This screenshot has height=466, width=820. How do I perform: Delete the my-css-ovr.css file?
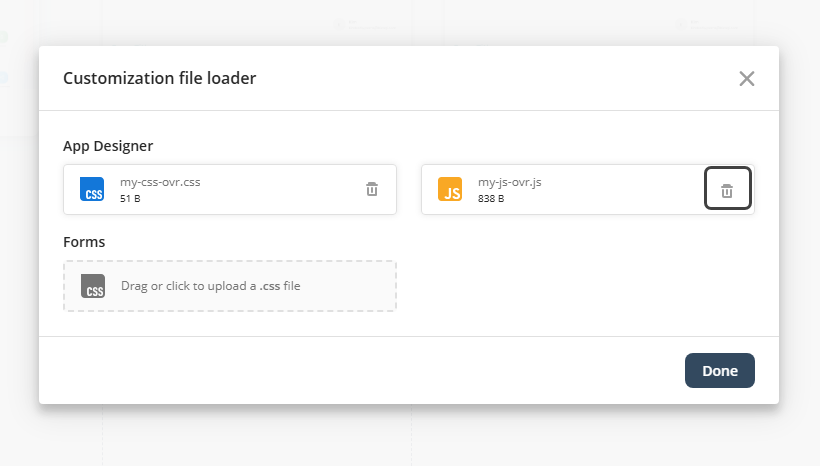coord(372,189)
